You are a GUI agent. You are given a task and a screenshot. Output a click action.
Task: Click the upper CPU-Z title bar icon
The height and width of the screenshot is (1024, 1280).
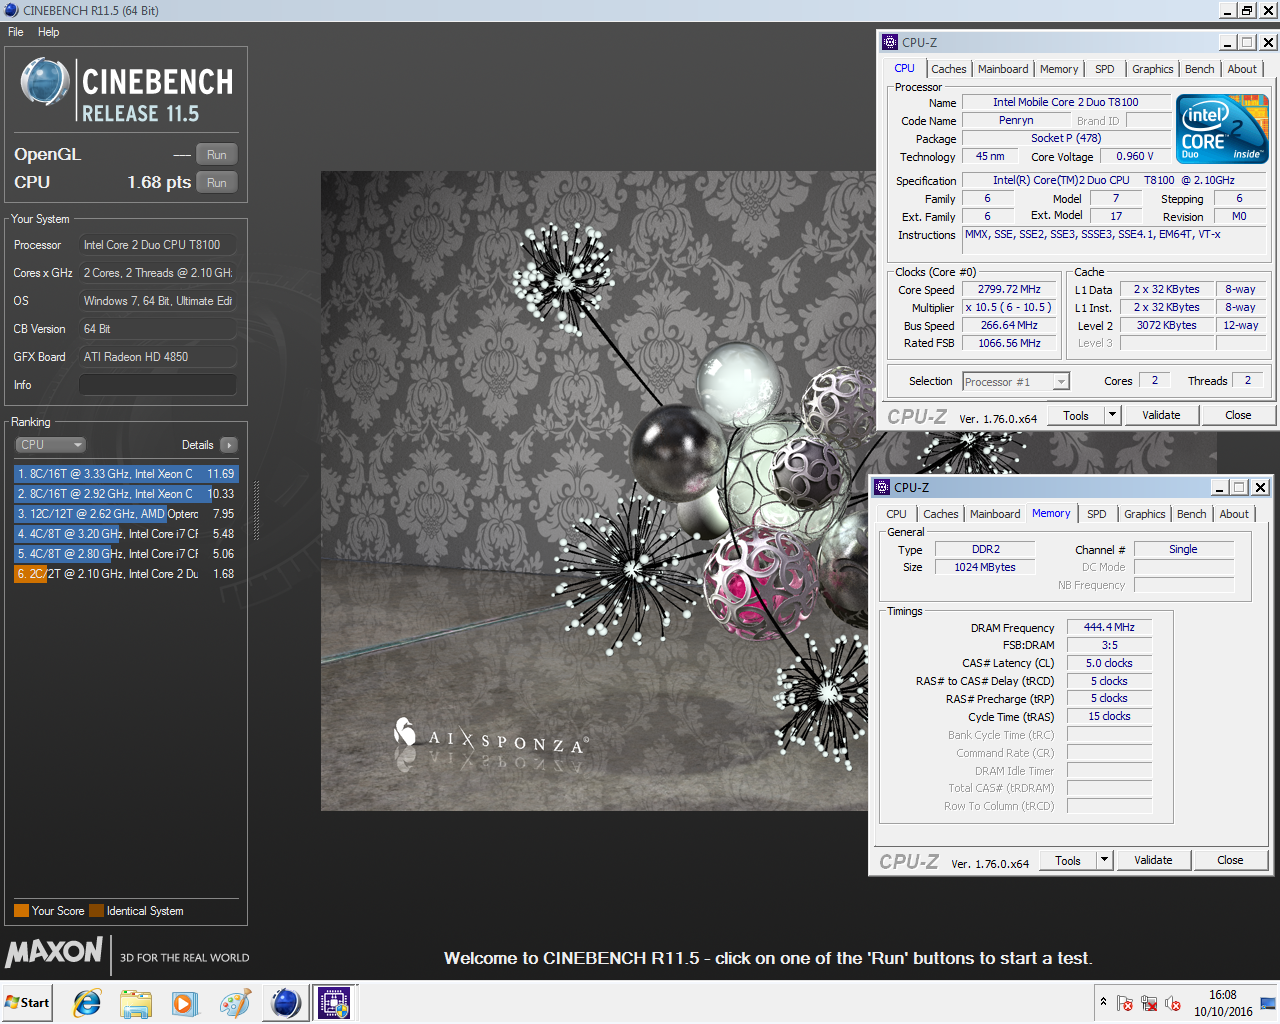click(x=890, y=42)
